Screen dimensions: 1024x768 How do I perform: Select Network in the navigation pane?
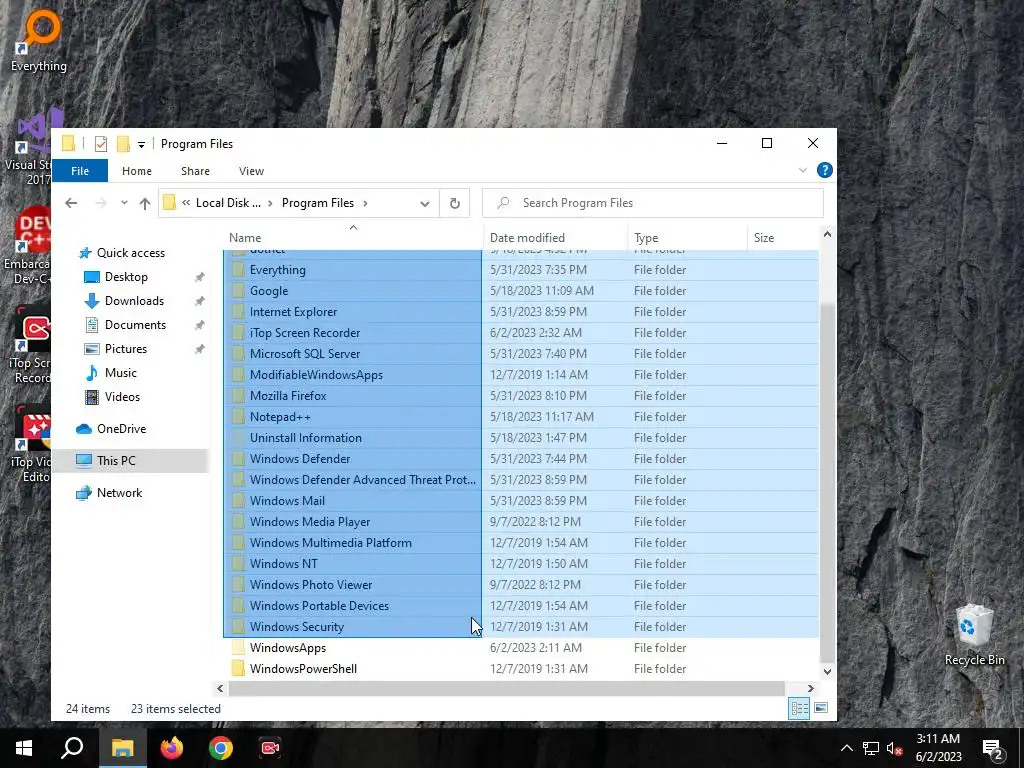(x=119, y=493)
